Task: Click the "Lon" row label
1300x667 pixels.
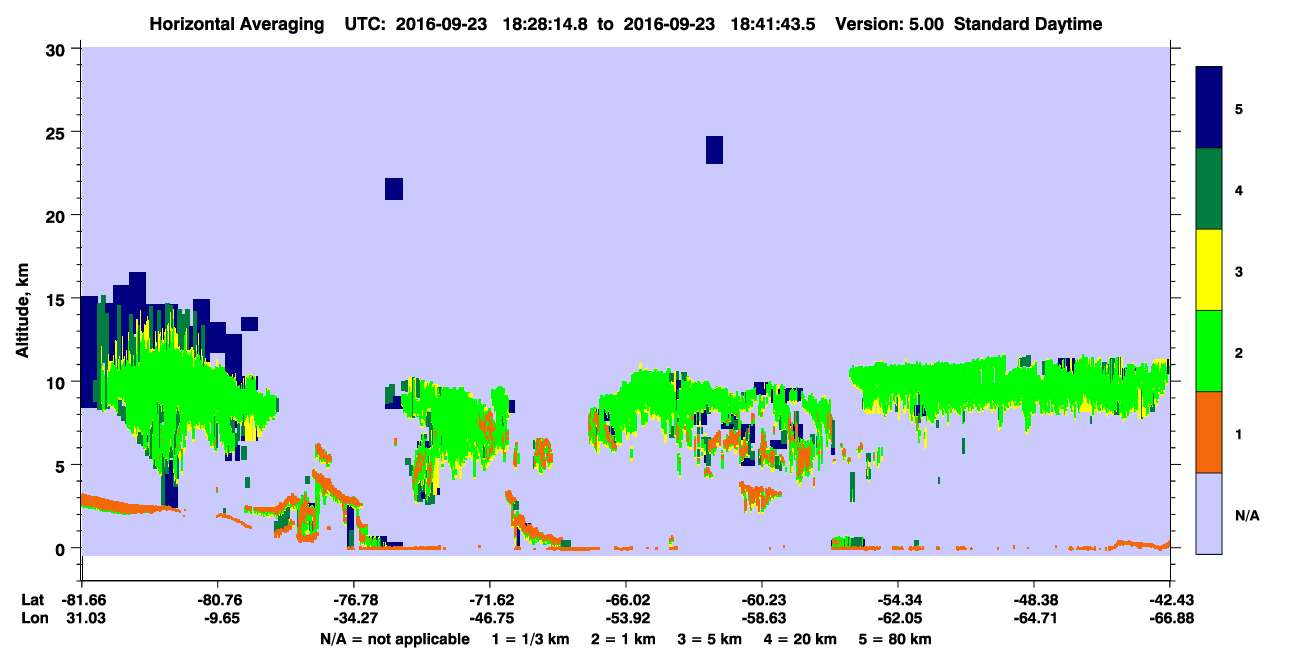Action: 33,618
